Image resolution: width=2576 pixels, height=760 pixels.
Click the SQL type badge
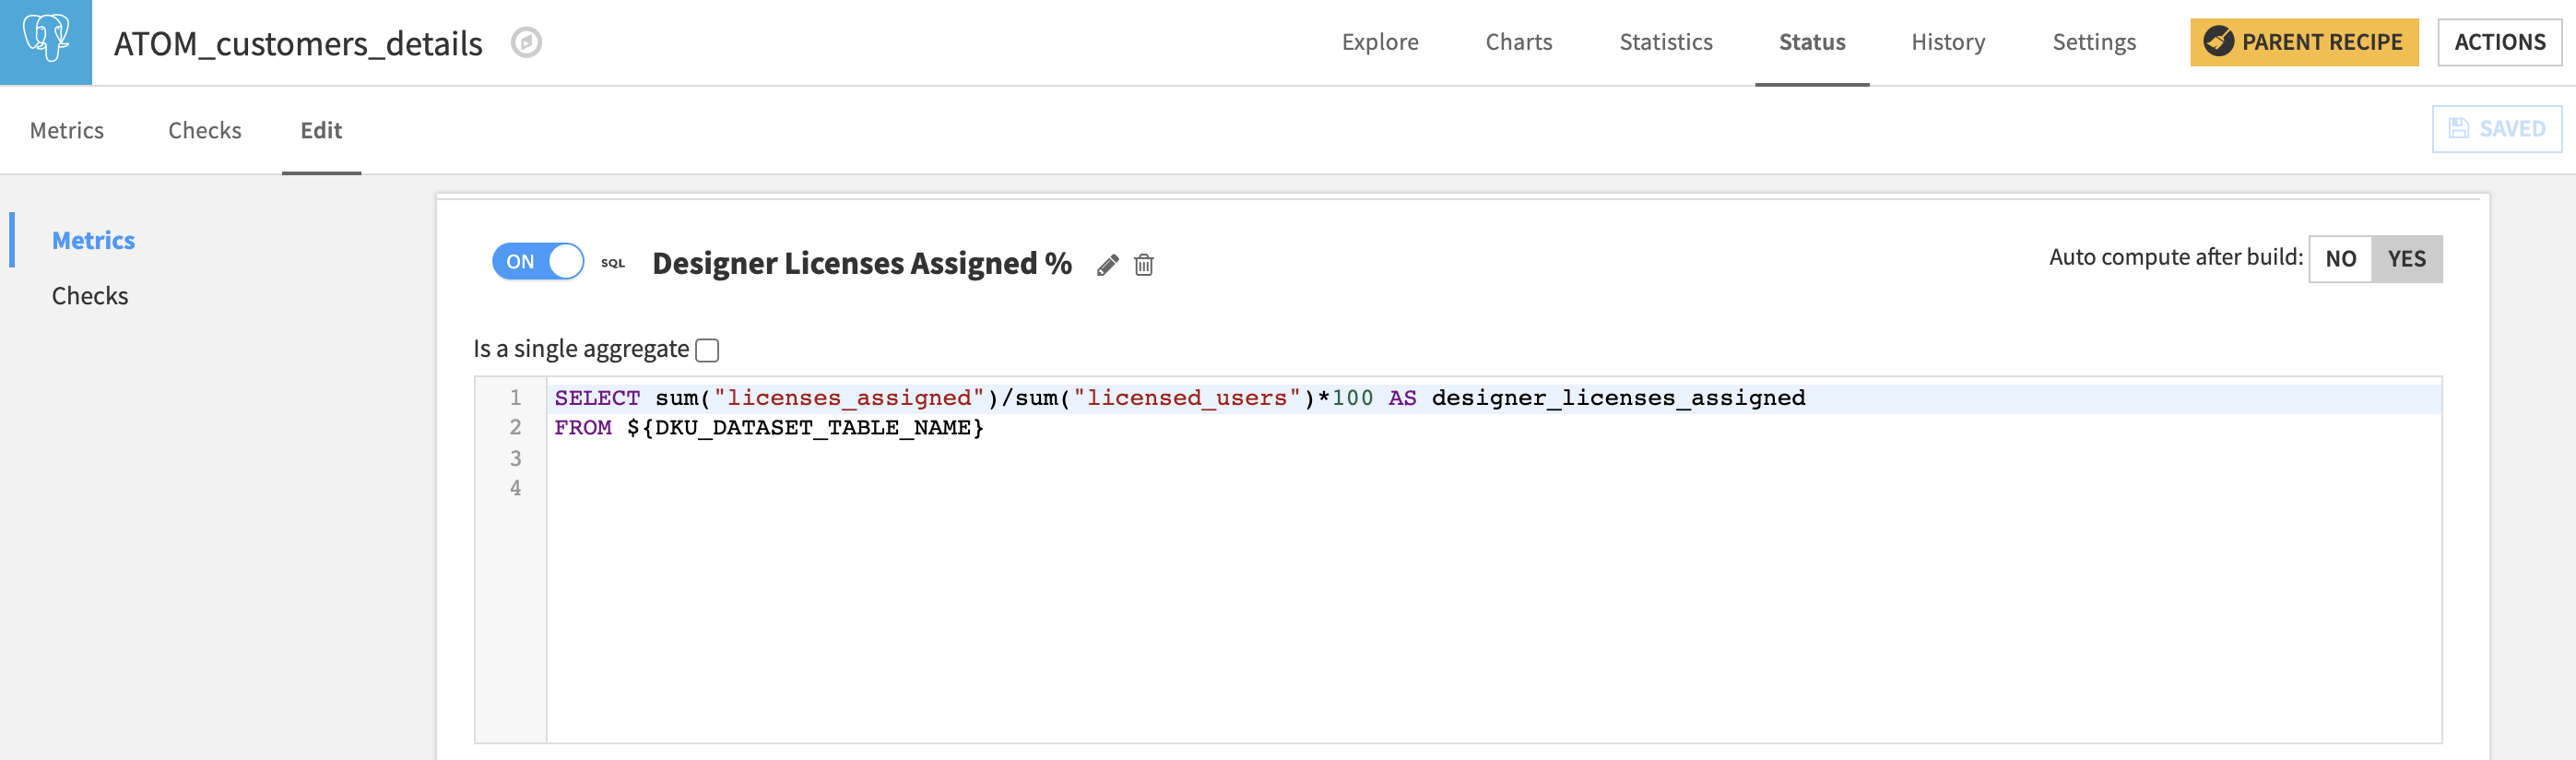point(613,263)
